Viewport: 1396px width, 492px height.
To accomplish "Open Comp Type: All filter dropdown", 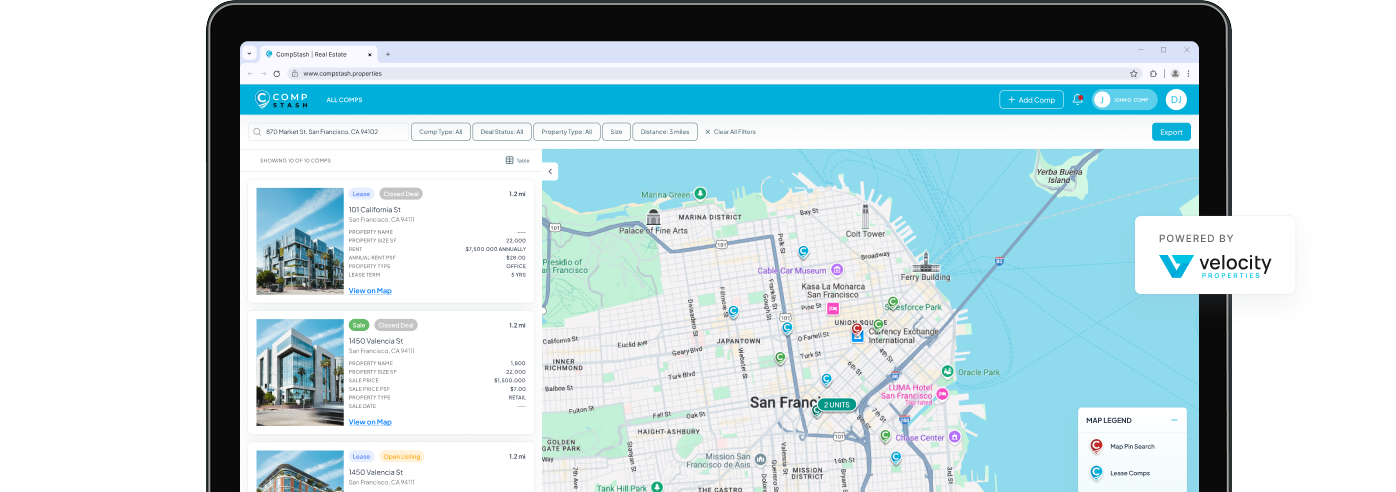I will 440,132.
